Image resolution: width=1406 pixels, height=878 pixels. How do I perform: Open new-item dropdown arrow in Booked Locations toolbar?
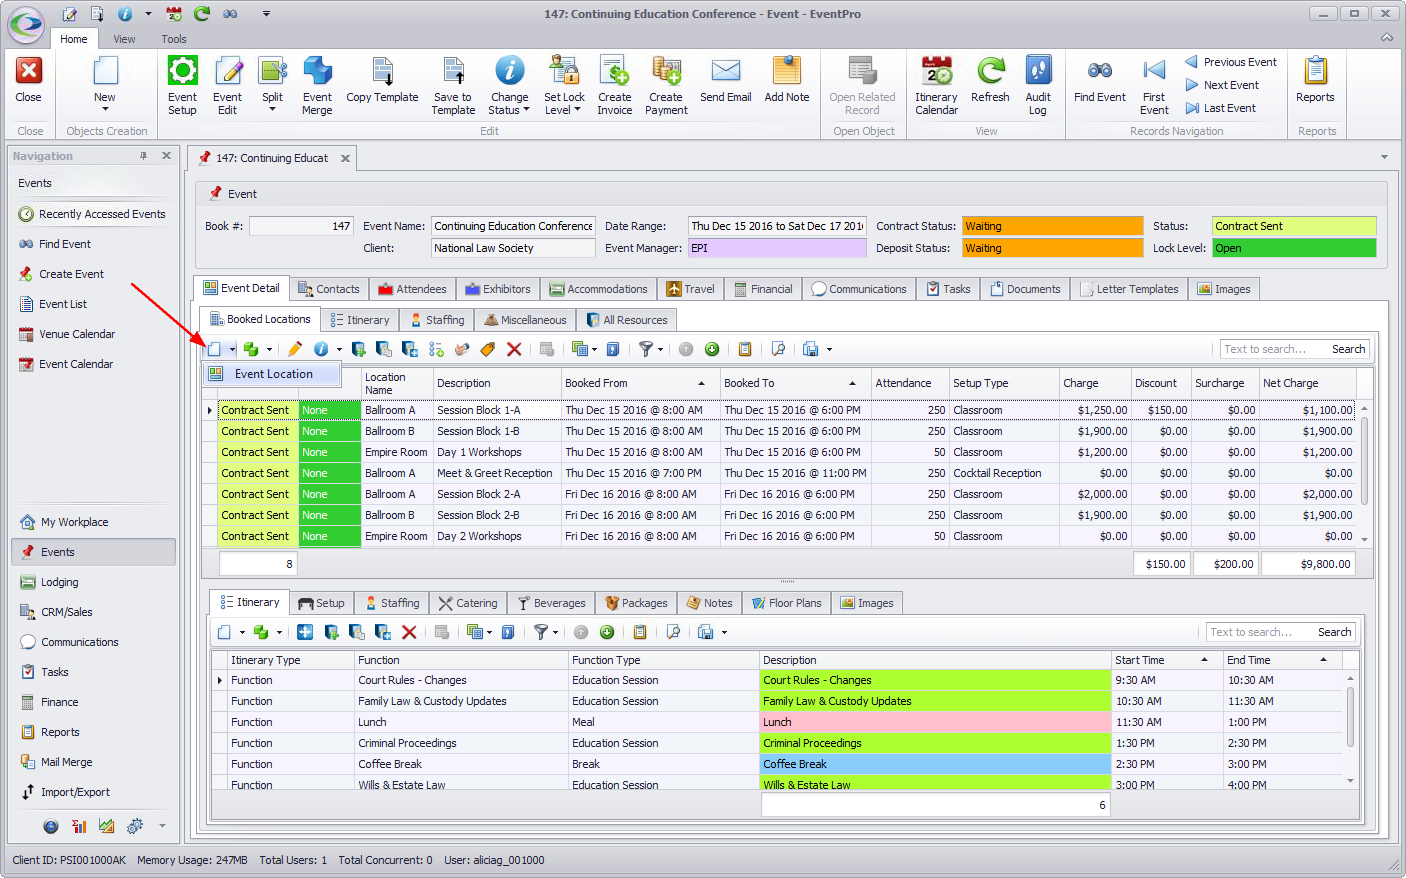tap(232, 349)
